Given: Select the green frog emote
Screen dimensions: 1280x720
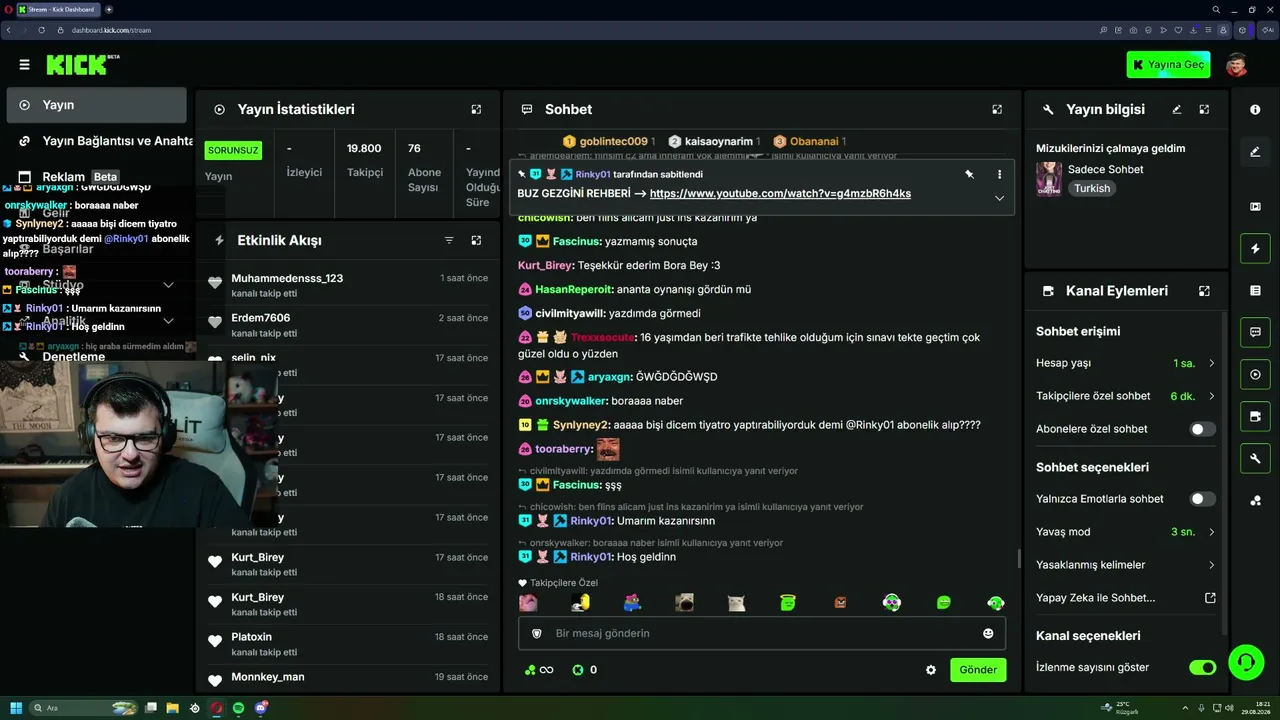Looking at the screenshot, I should (788, 602).
